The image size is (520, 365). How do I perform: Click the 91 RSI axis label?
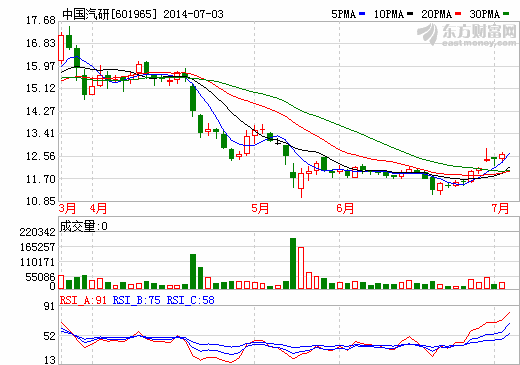49,306
